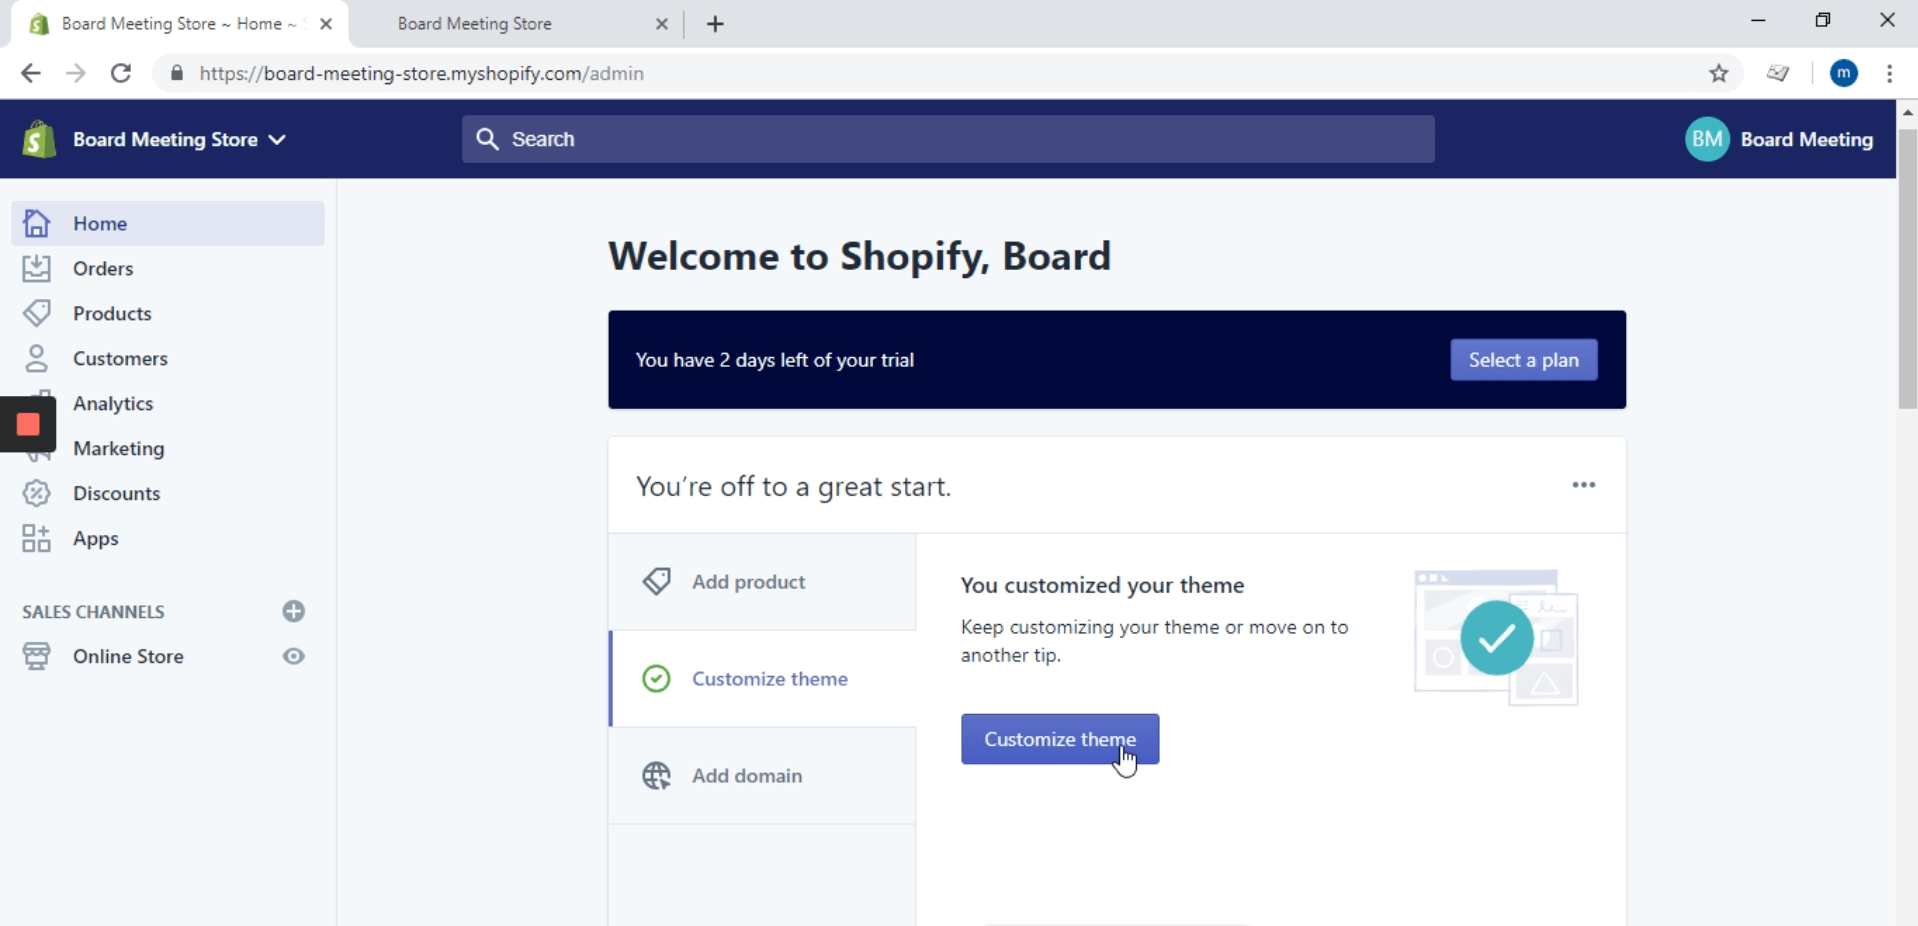Open Discounts section
The image size is (1918, 926).
116,493
